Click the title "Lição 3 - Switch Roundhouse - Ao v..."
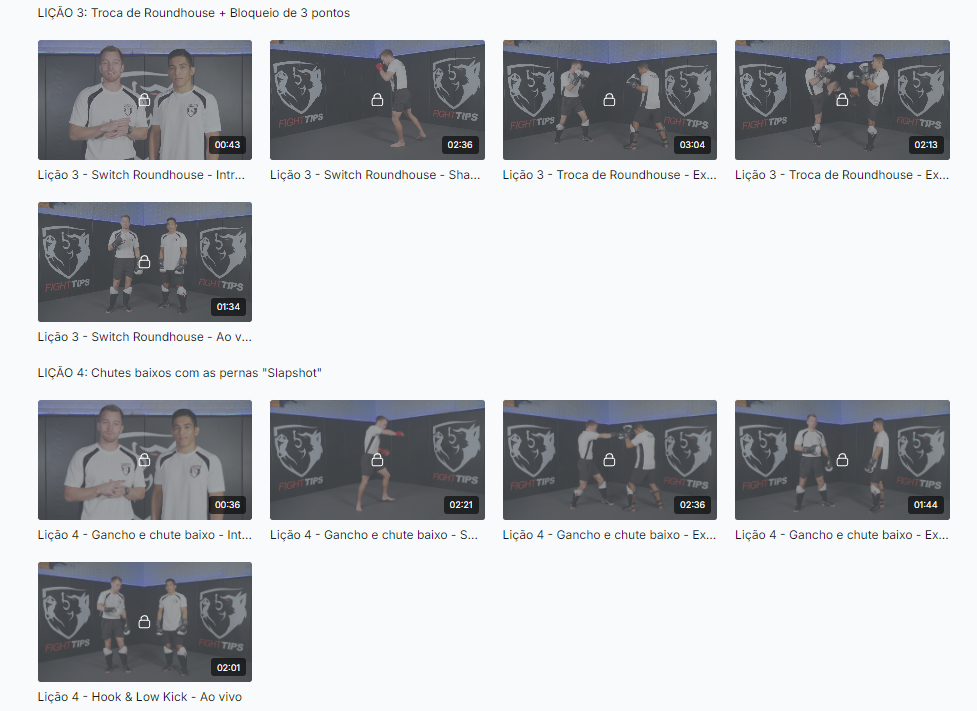The width and height of the screenshot is (977, 711). pyautogui.click(x=144, y=337)
